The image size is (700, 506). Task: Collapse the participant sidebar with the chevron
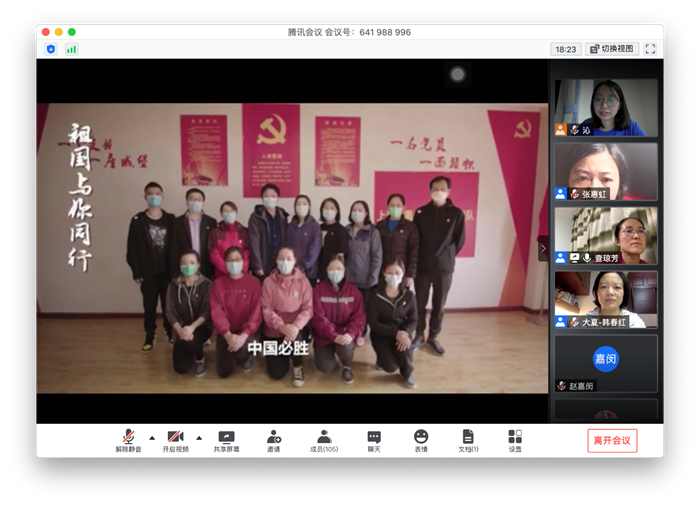pyautogui.click(x=543, y=248)
